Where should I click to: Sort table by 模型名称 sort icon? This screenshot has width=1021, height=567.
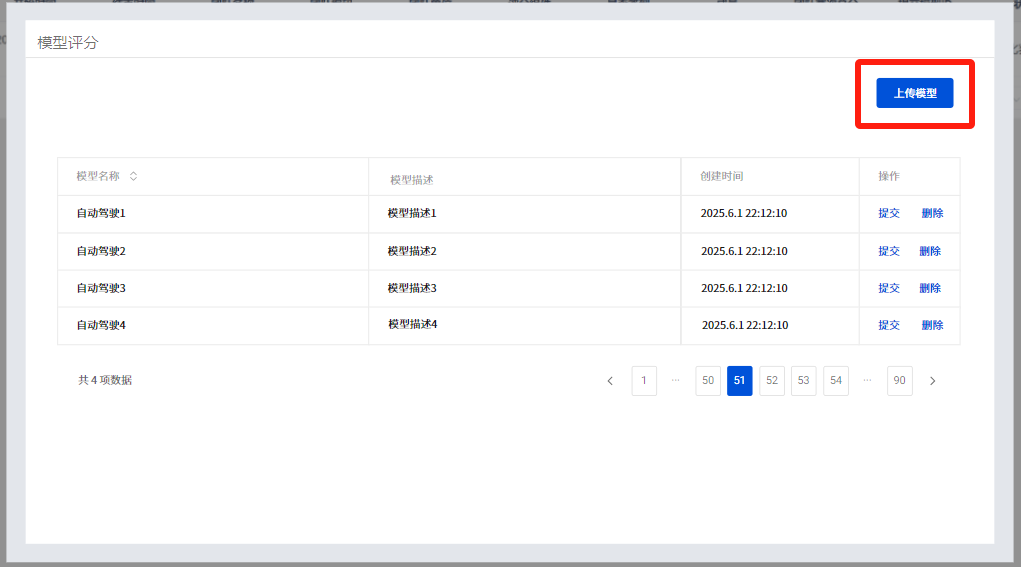click(x=133, y=176)
